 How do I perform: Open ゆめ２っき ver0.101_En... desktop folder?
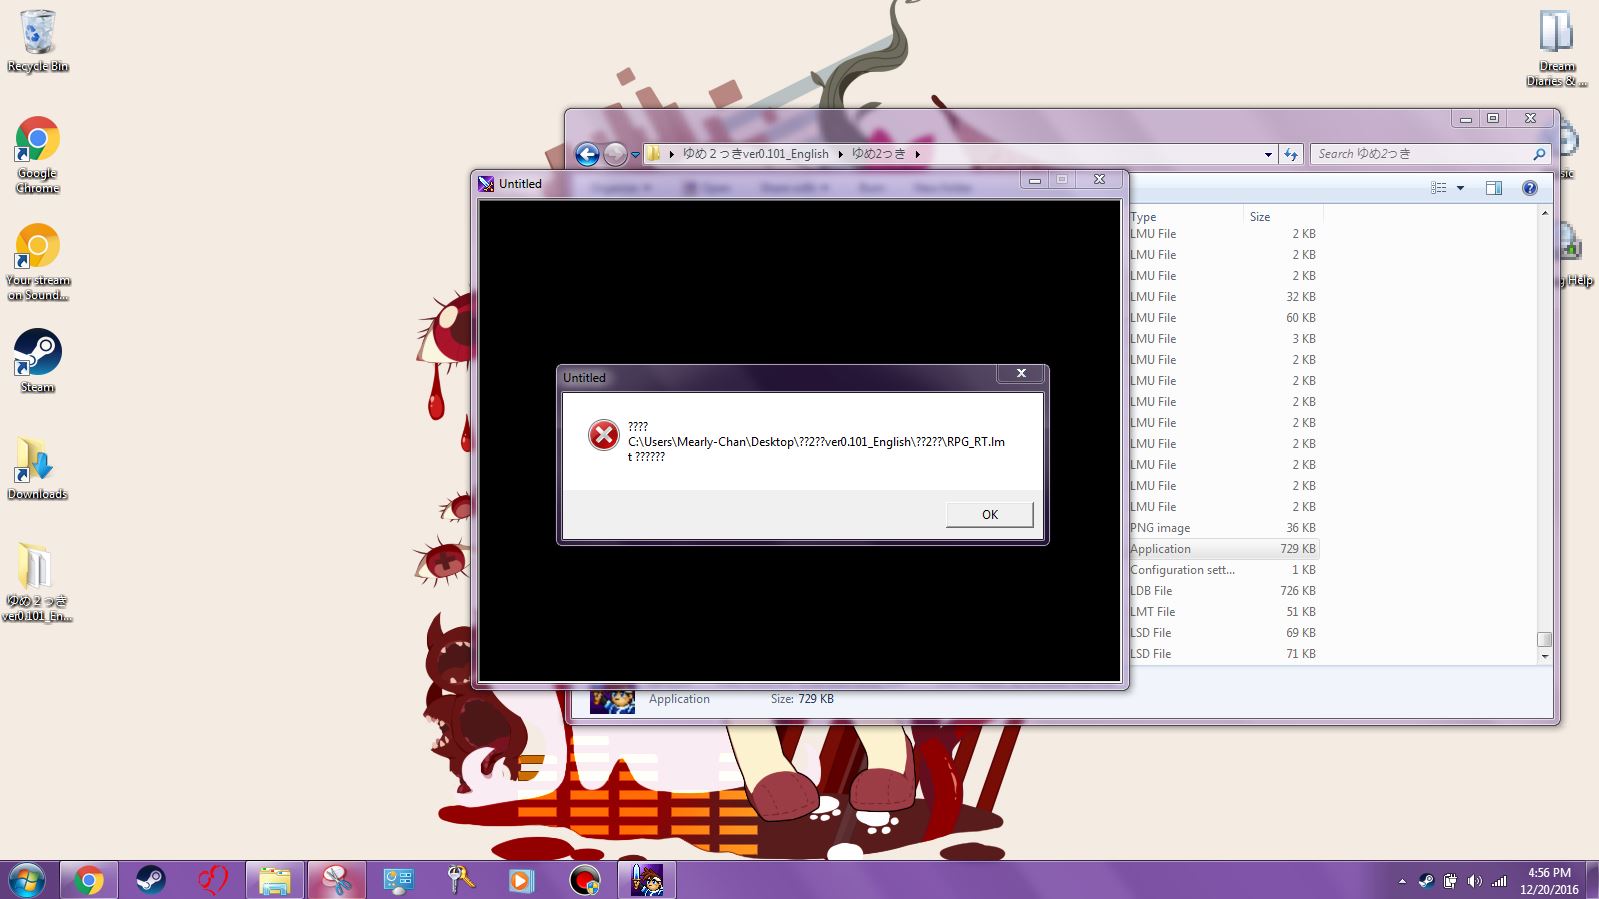[x=38, y=582]
